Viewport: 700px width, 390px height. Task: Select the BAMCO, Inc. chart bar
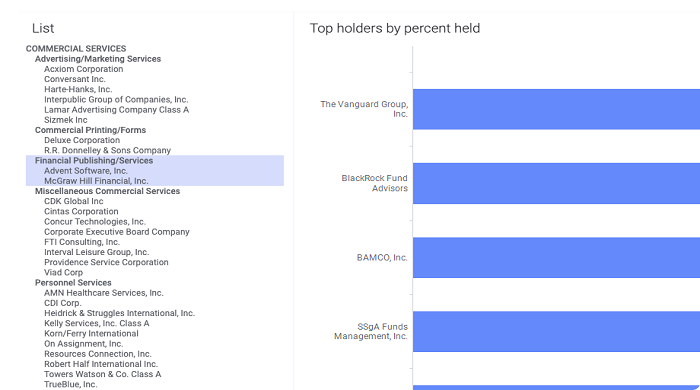click(556, 257)
